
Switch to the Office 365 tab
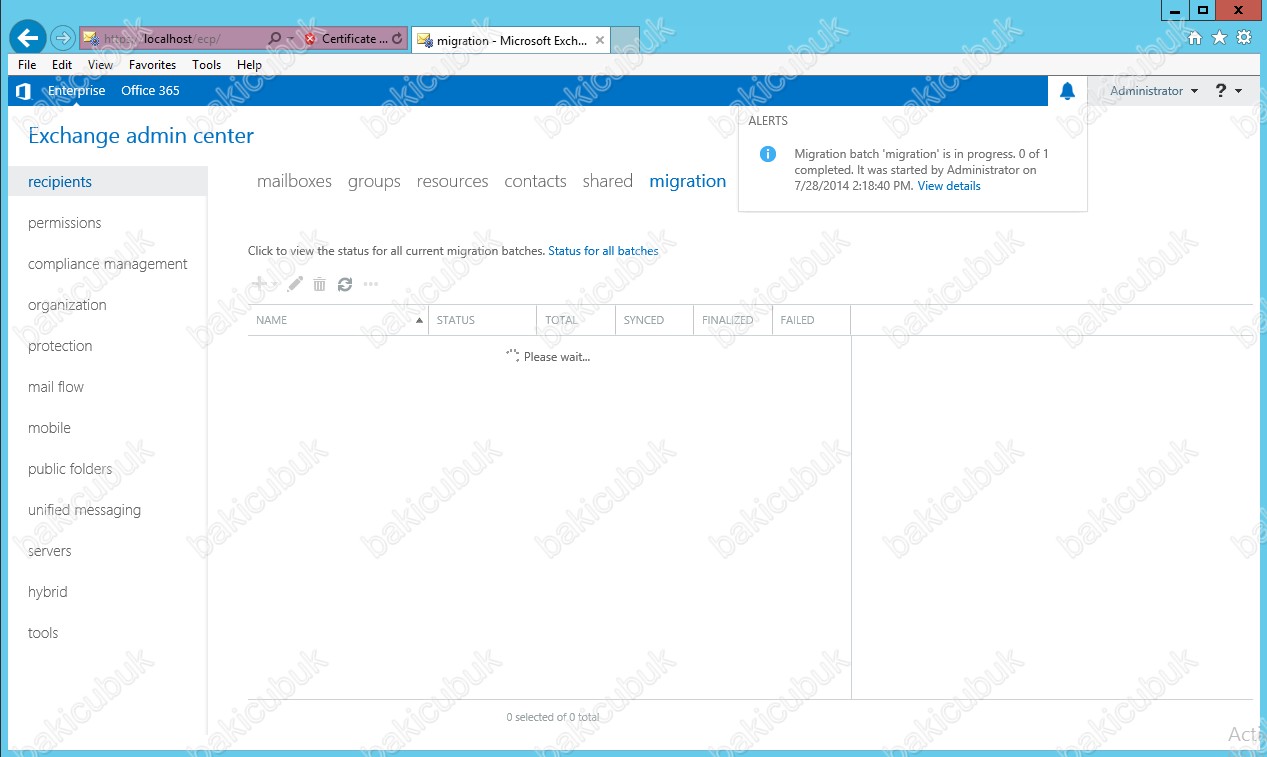150,91
